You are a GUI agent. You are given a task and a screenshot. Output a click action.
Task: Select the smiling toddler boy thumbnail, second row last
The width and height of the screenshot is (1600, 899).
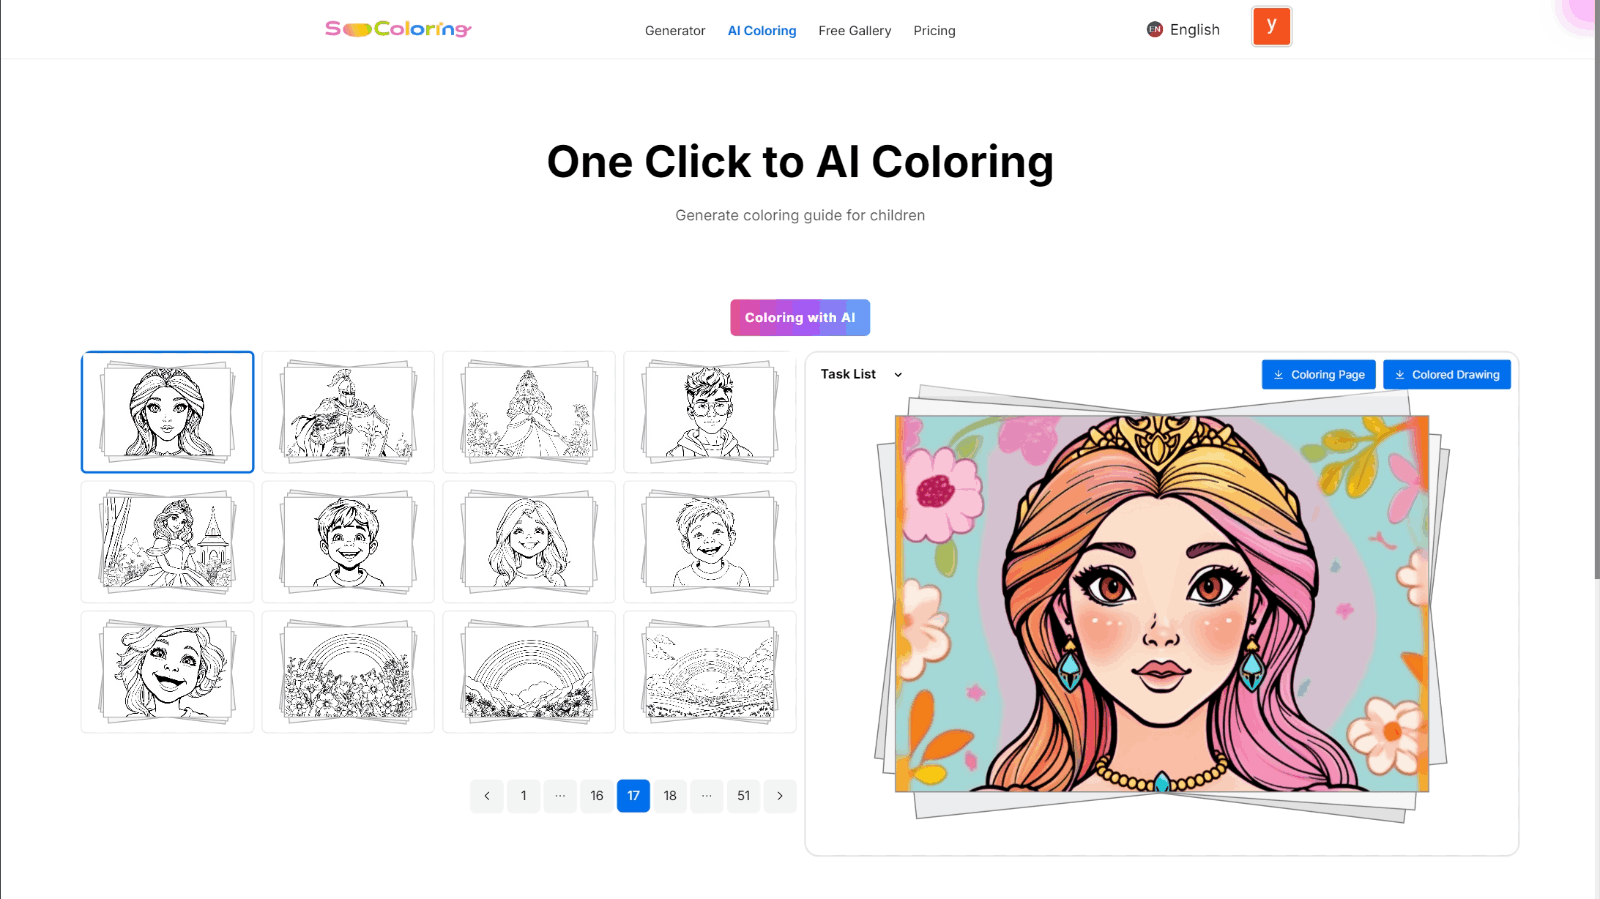point(710,542)
